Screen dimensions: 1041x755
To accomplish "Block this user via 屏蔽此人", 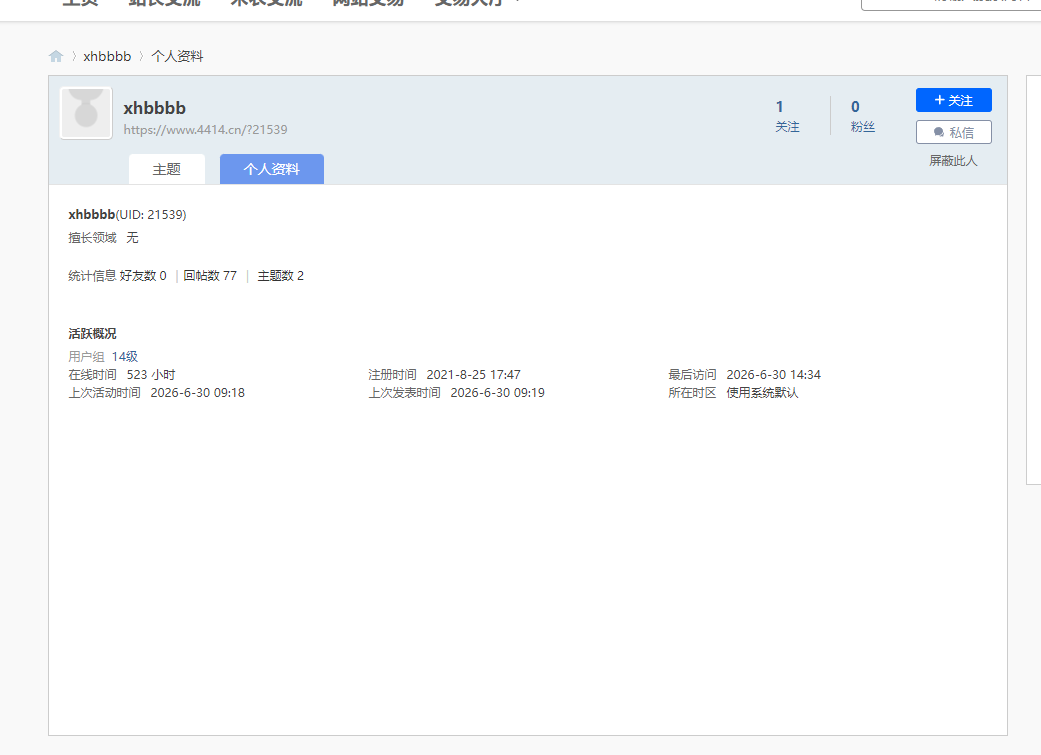I will tap(953, 161).
